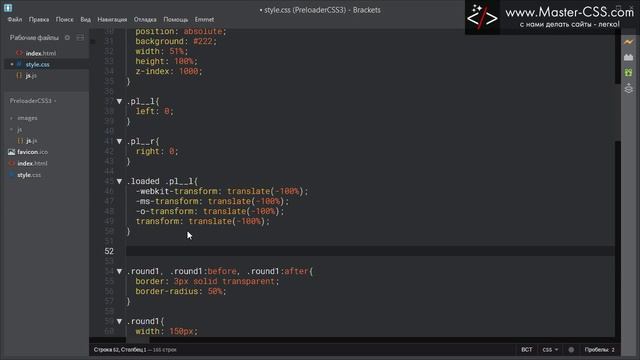This screenshot has height=360, width=640.
Task: Open the Помощь menu
Action: pos(176,19)
